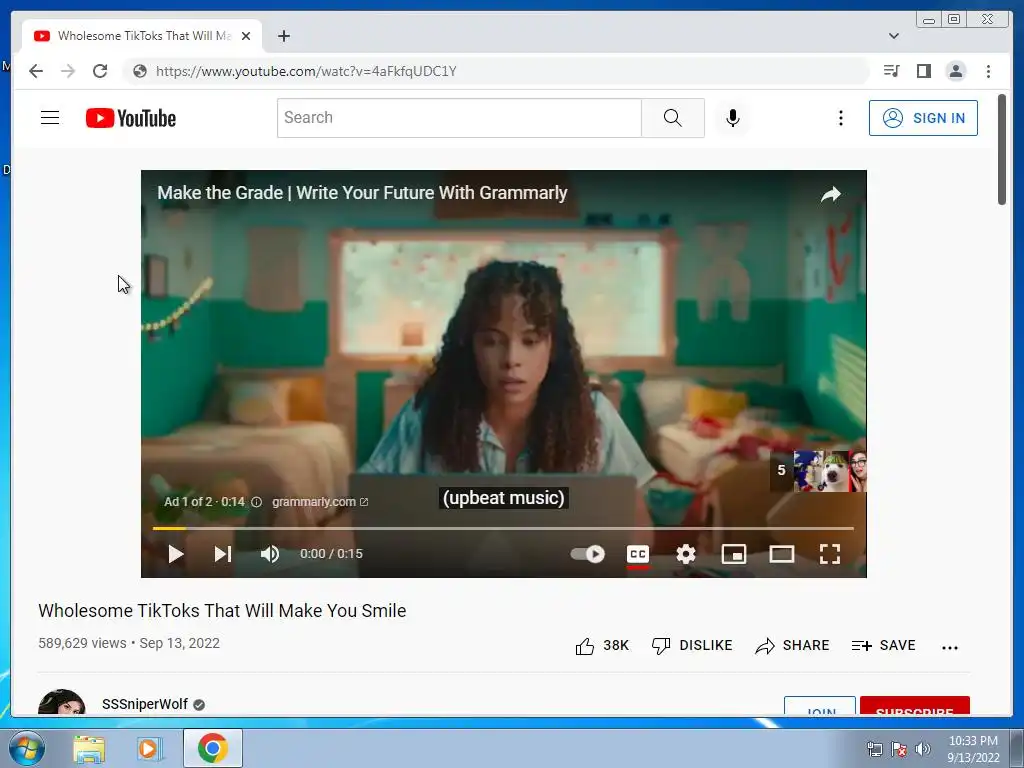This screenshot has width=1024, height=768.
Task: Open the ad title Make the Grade
Action: (362, 193)
